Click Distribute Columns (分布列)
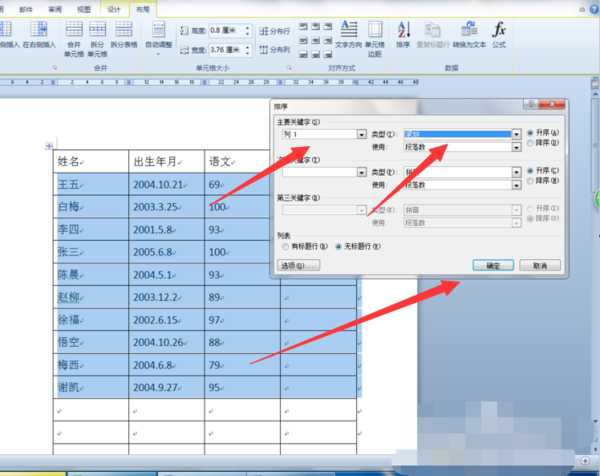 (x=274, y=49)
